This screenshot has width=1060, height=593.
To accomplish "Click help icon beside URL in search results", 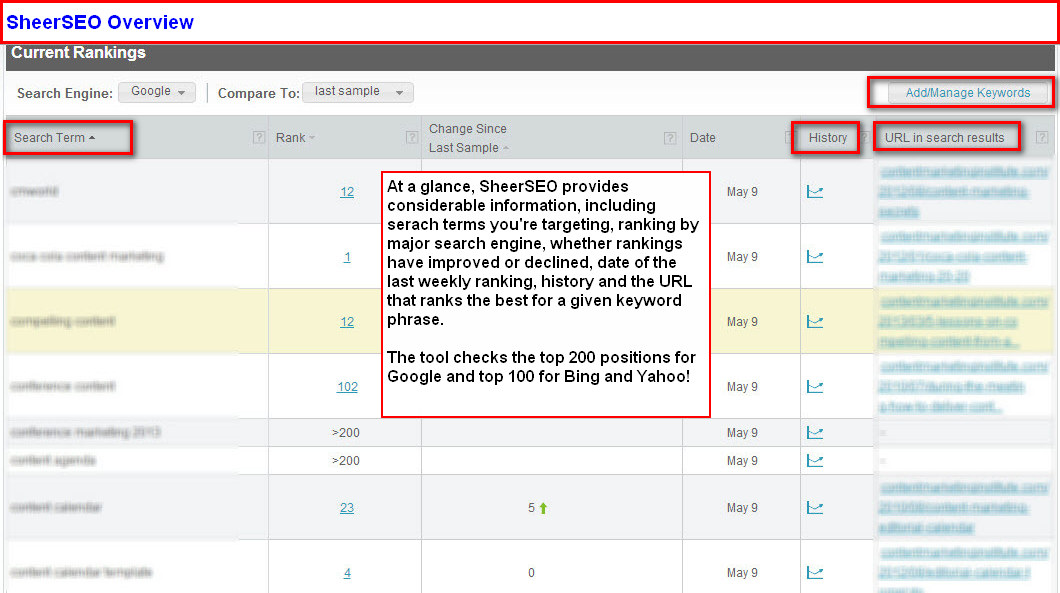I will [x=1042, y=137].
